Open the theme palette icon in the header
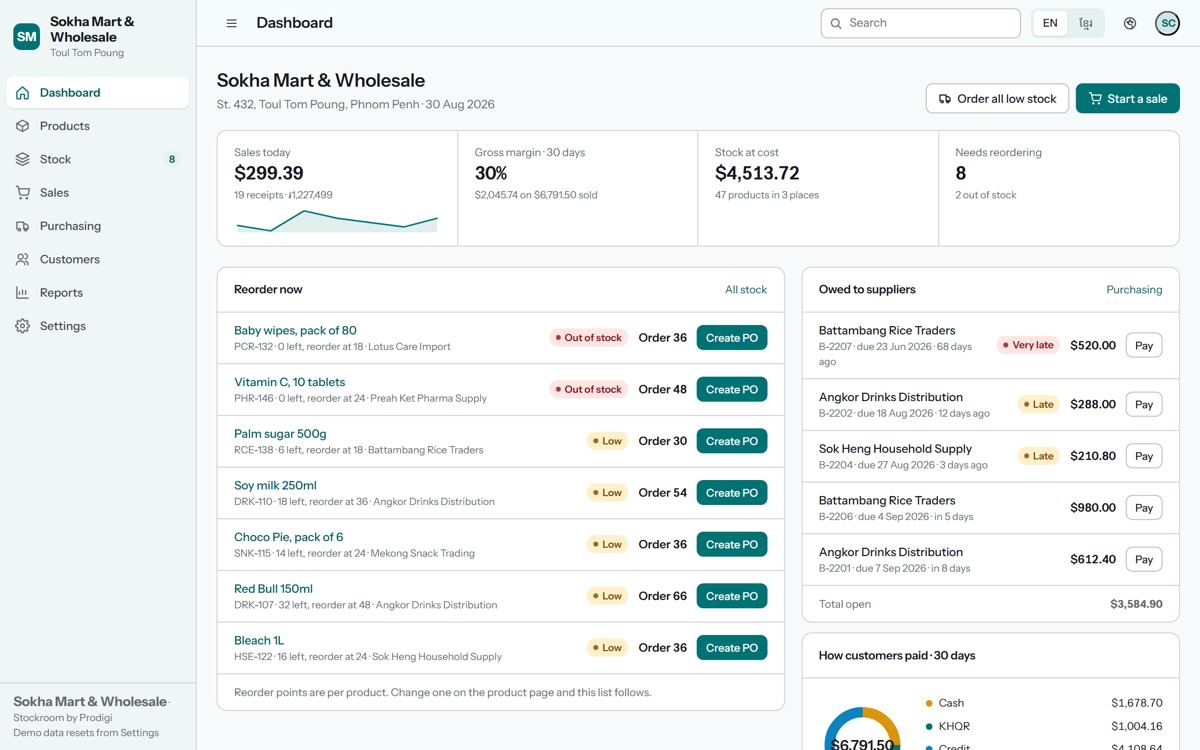The height and width of the screenshot is (750, 1200). coord(1130,23)
